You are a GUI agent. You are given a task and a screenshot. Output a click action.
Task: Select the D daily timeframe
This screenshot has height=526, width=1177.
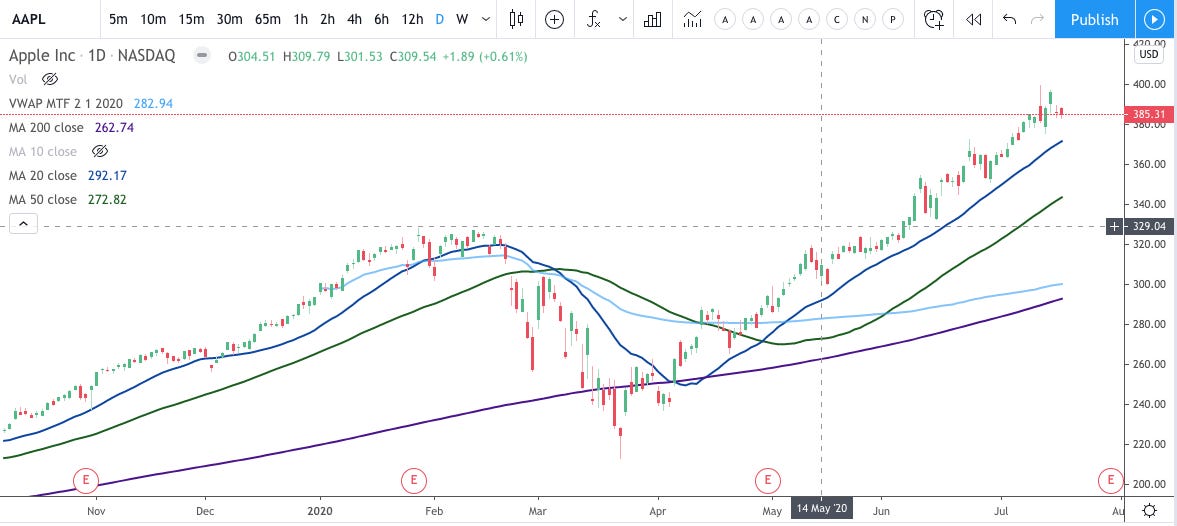pyautogui.click(x=439, y=20)
